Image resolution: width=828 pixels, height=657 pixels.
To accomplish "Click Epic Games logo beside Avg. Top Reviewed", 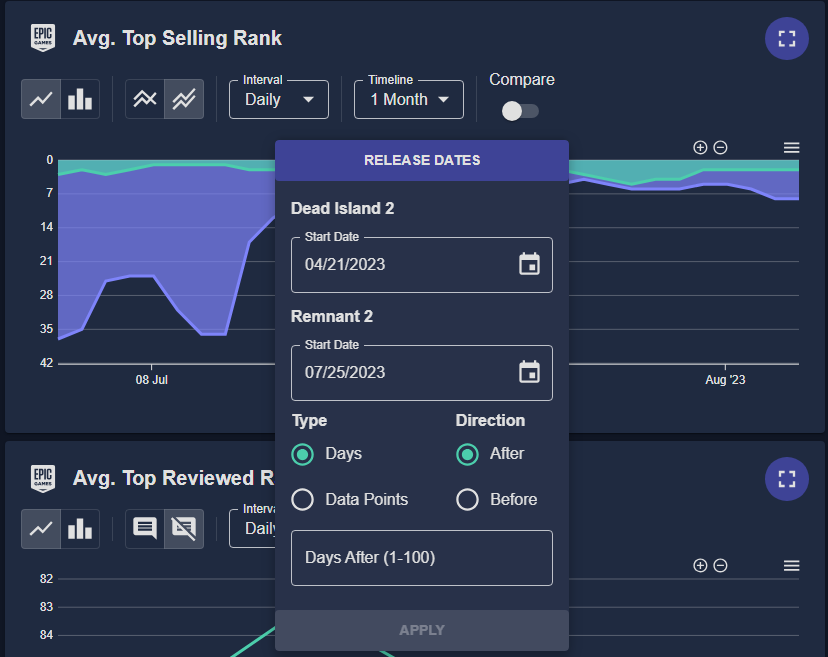I will [x=43, y=478].
